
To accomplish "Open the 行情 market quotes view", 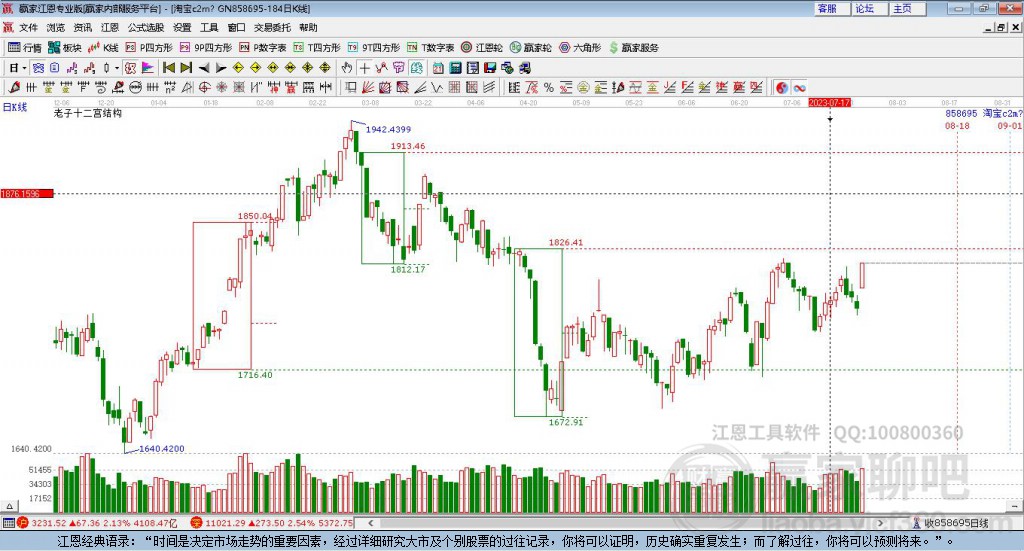I will pyautogui.click(x=24, y=48).
